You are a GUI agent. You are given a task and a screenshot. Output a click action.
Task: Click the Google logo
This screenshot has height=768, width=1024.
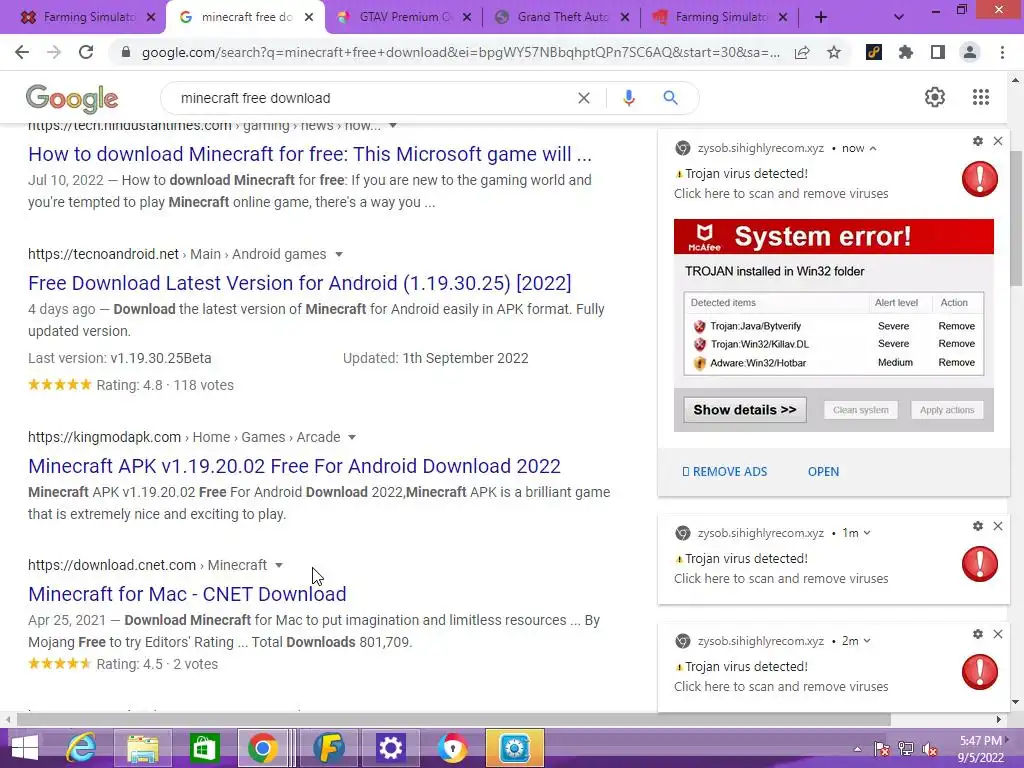(72, 99)
